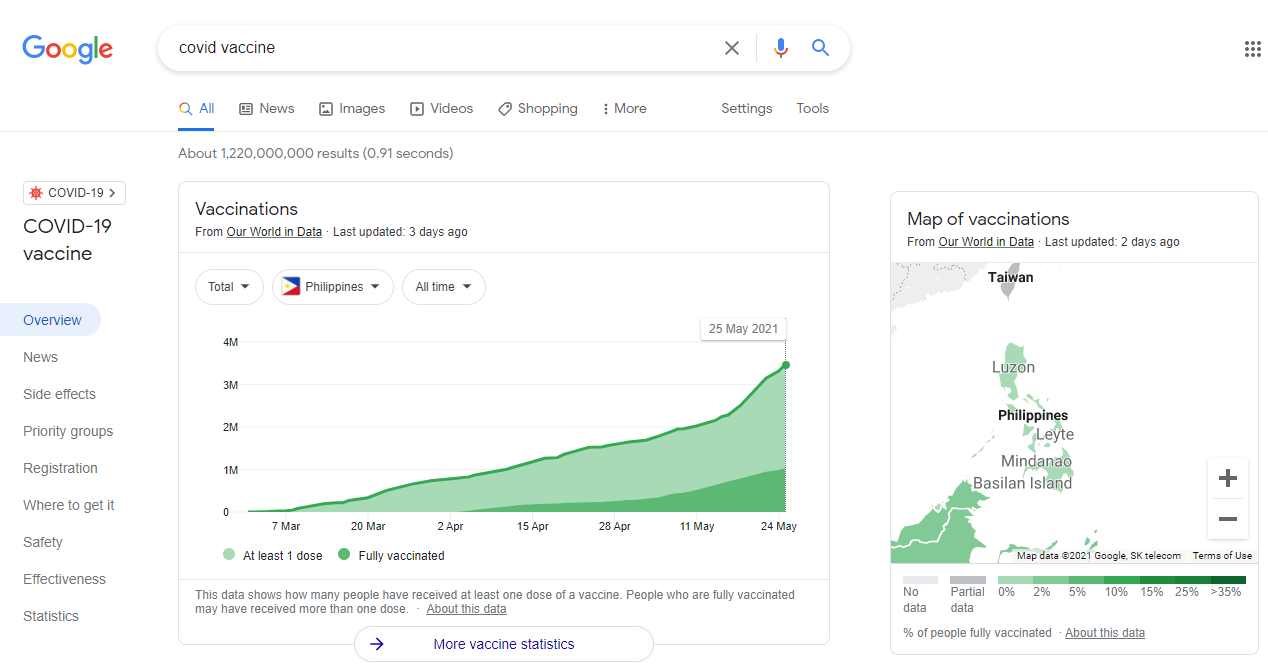Open the More search options menu

(624, 109)
